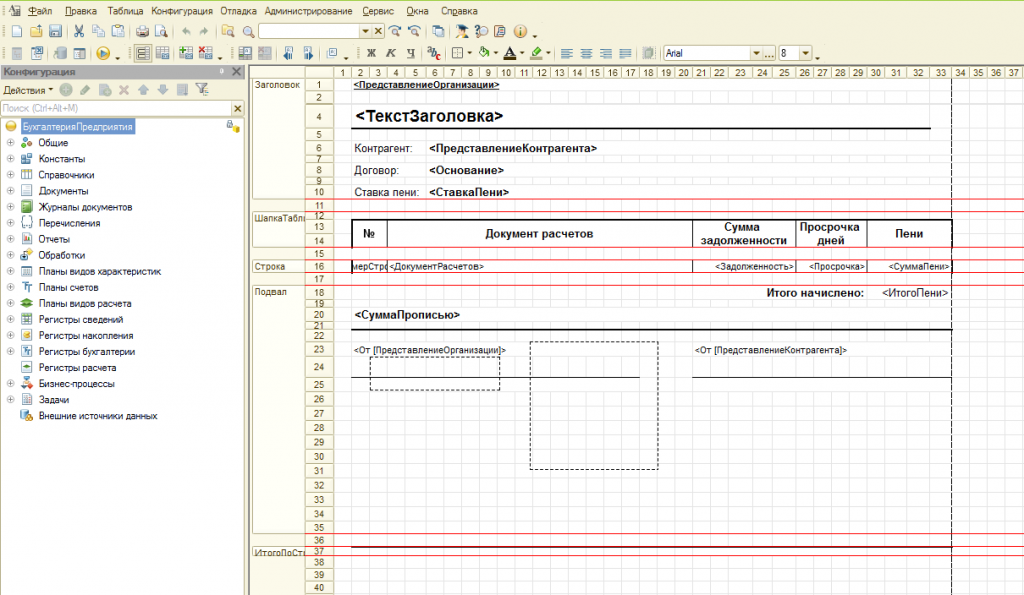This screenshot has width=1024, height=595.
Task: Close the Конфигурация panel
Action: pos(237,72)
